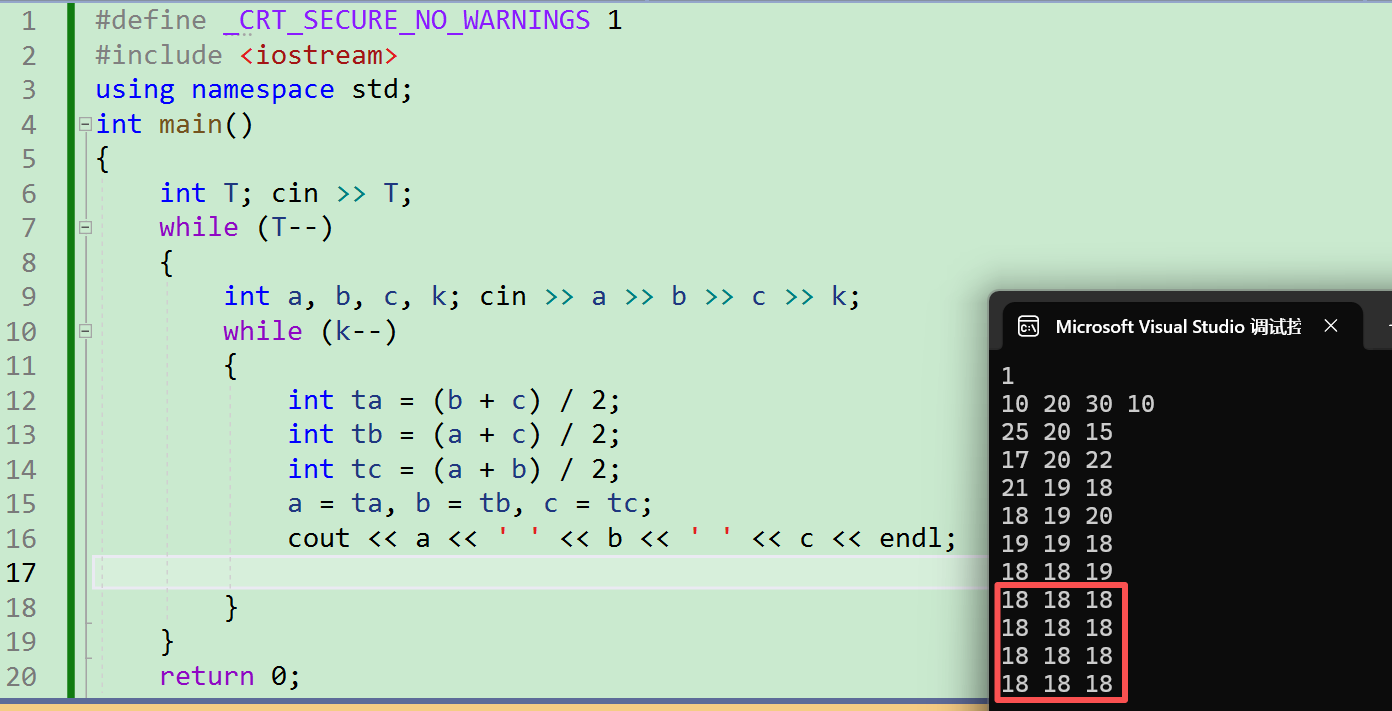This screenshot has width=1392, height=711.
Task: Click the 'while (k--)' statement
Action: coord(310,330)
